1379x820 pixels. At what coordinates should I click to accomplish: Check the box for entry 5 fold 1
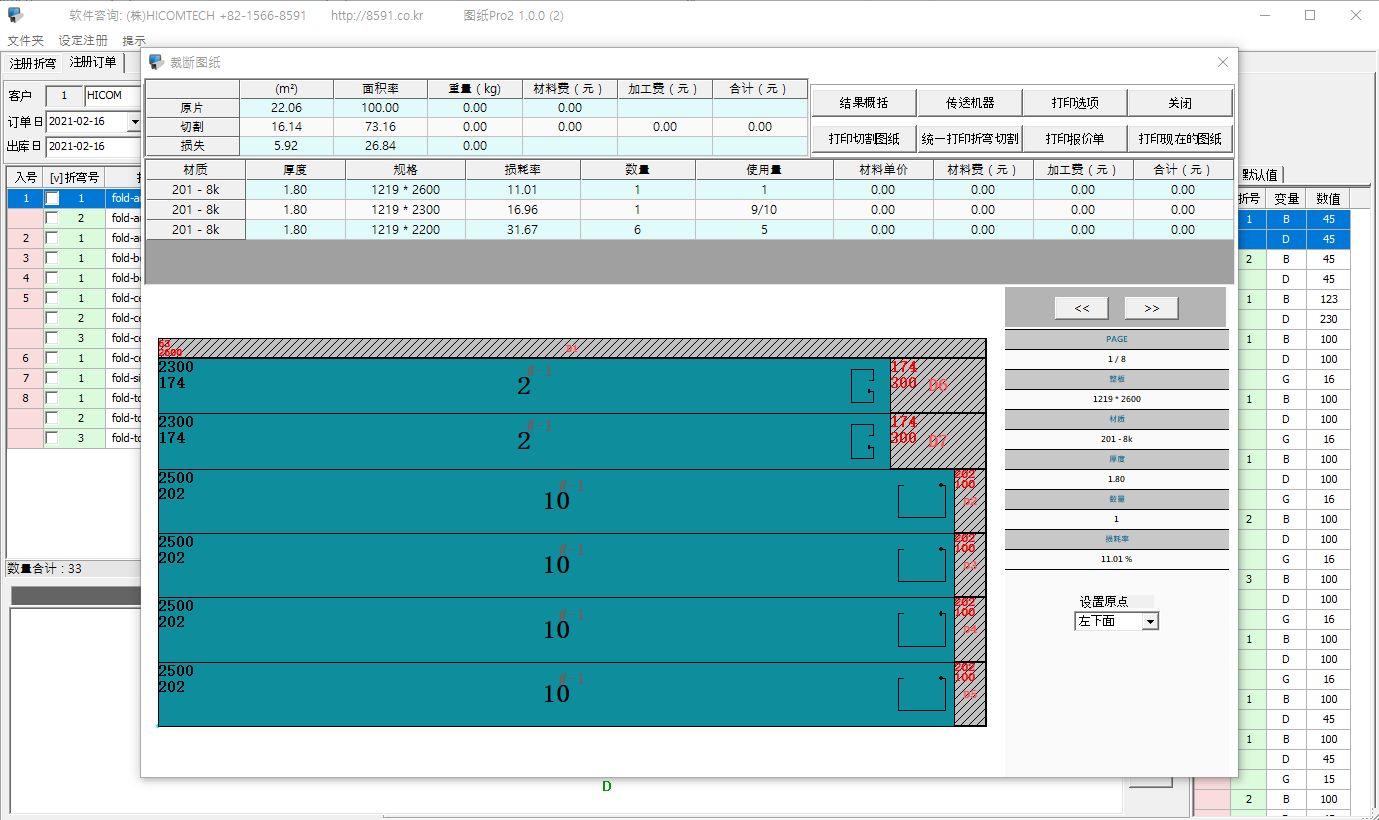(x=53, y=298)
